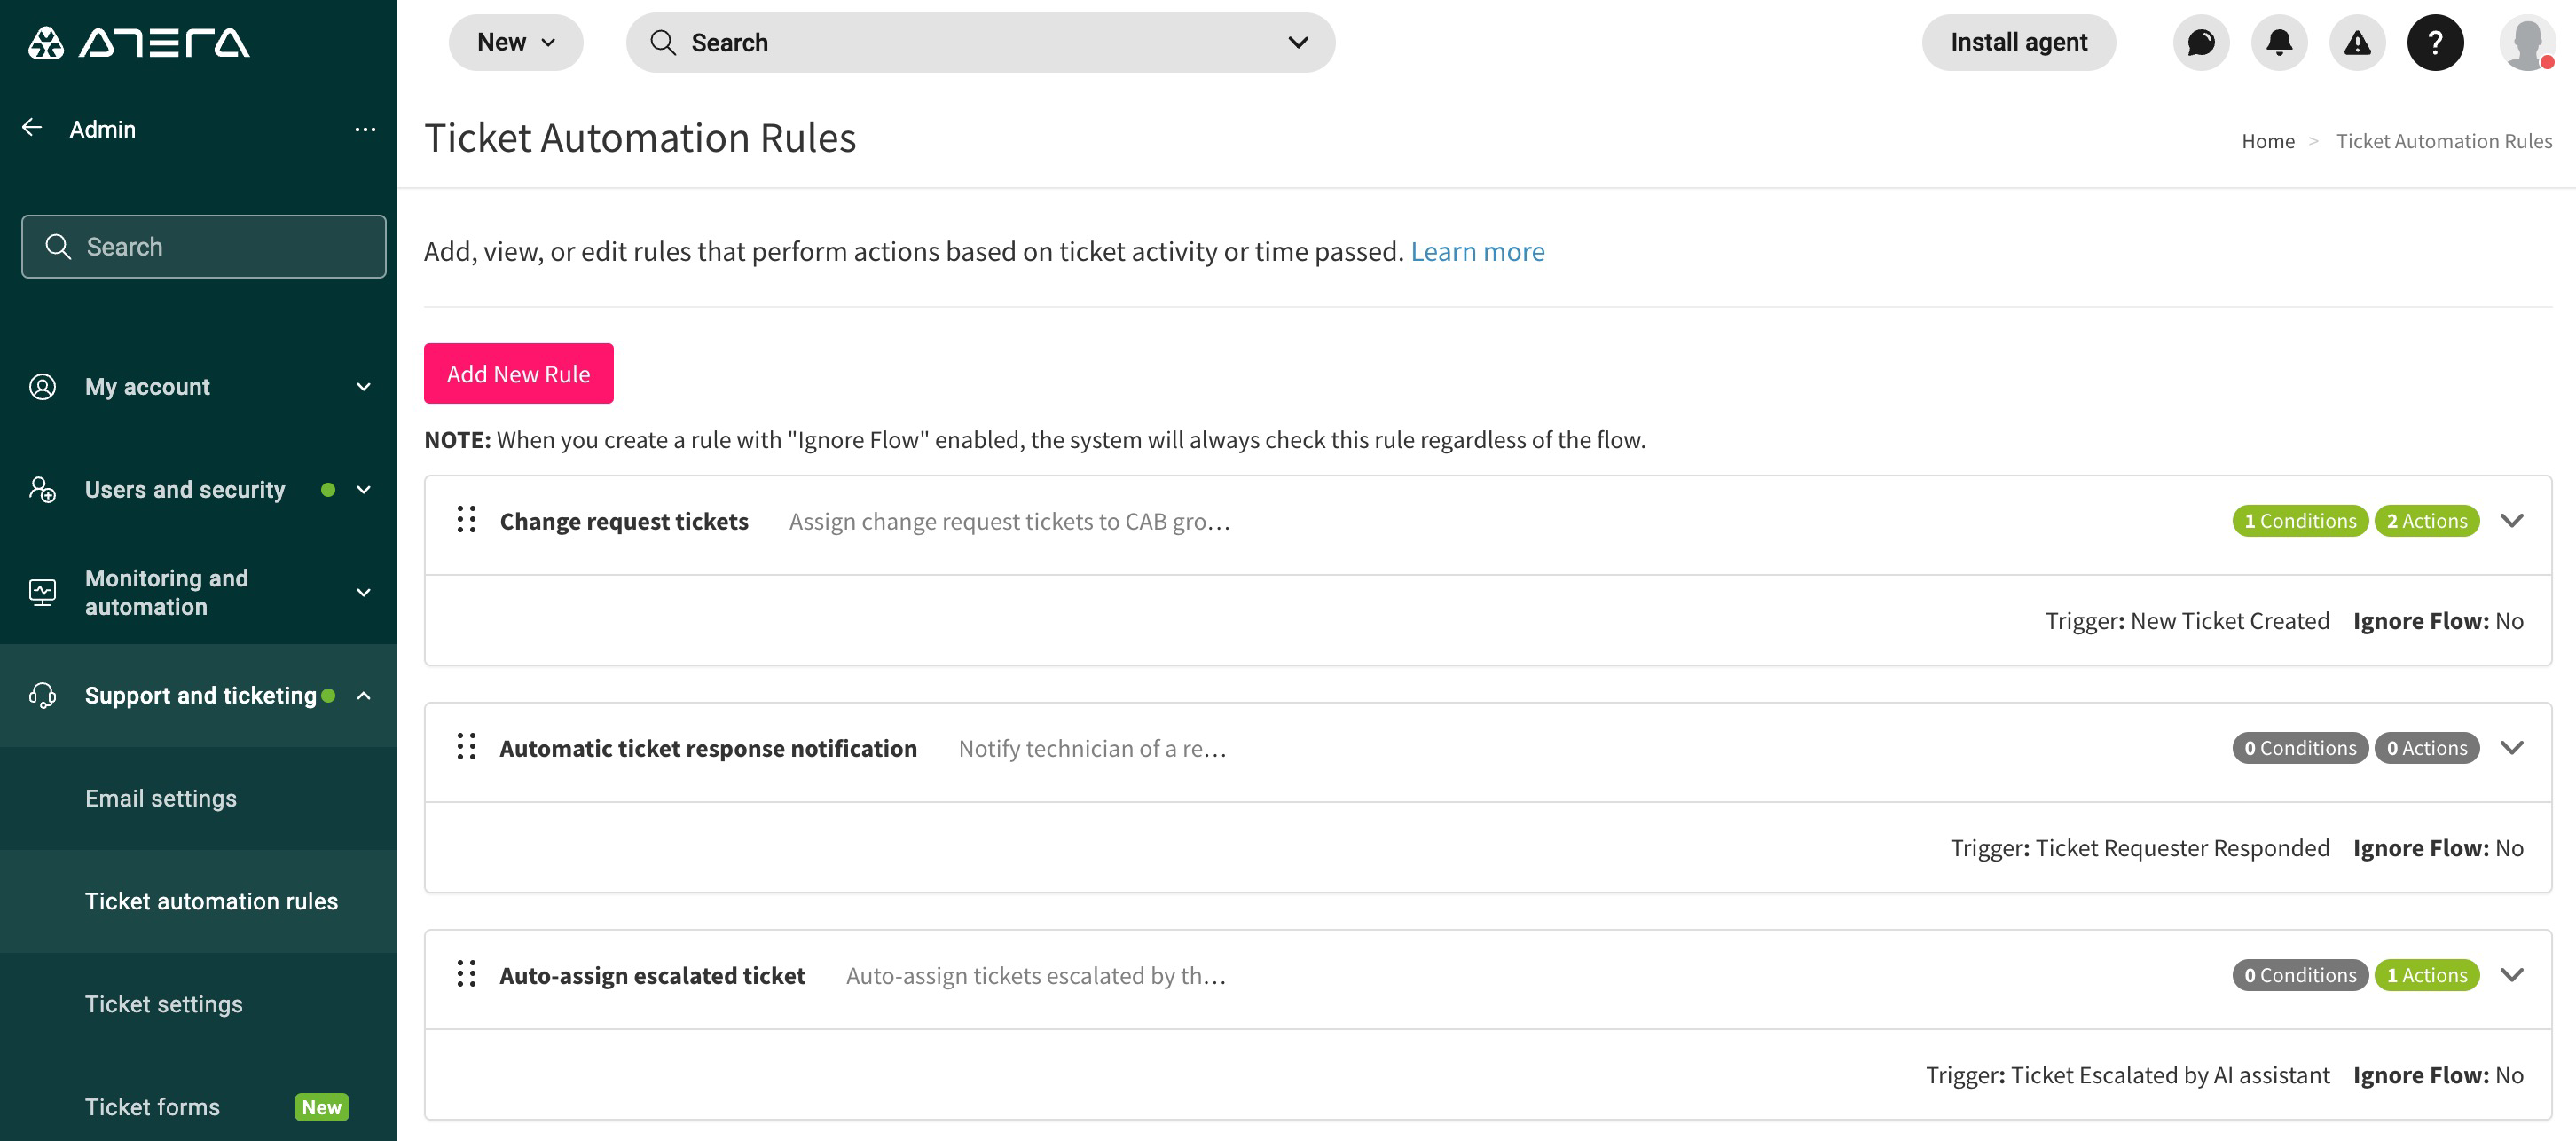Open the notifications bell
2576x1141 pixels.
(x=2279, y=43)
